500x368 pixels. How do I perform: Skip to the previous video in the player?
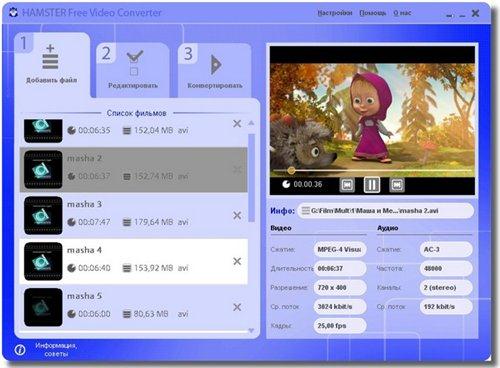click(347, 184)
